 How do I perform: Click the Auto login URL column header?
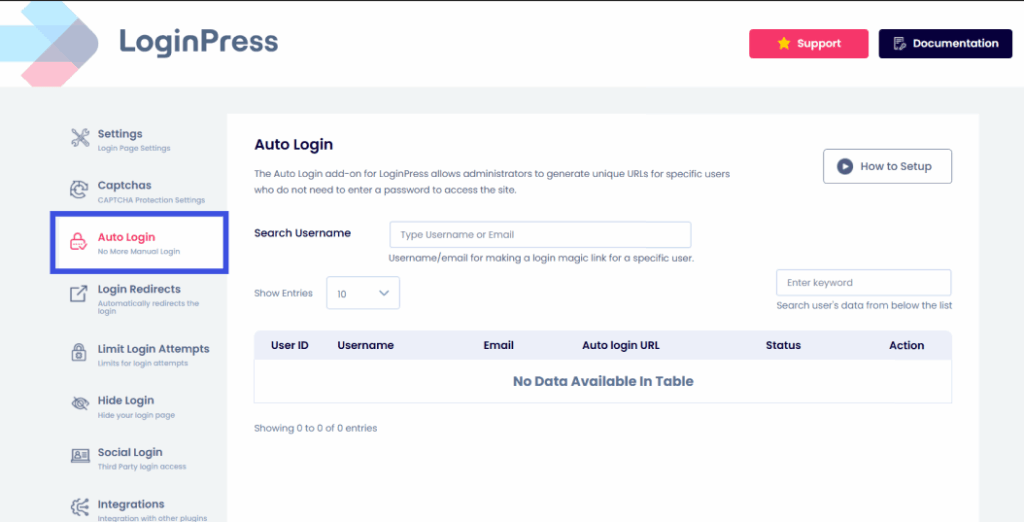tap(620, 345)
